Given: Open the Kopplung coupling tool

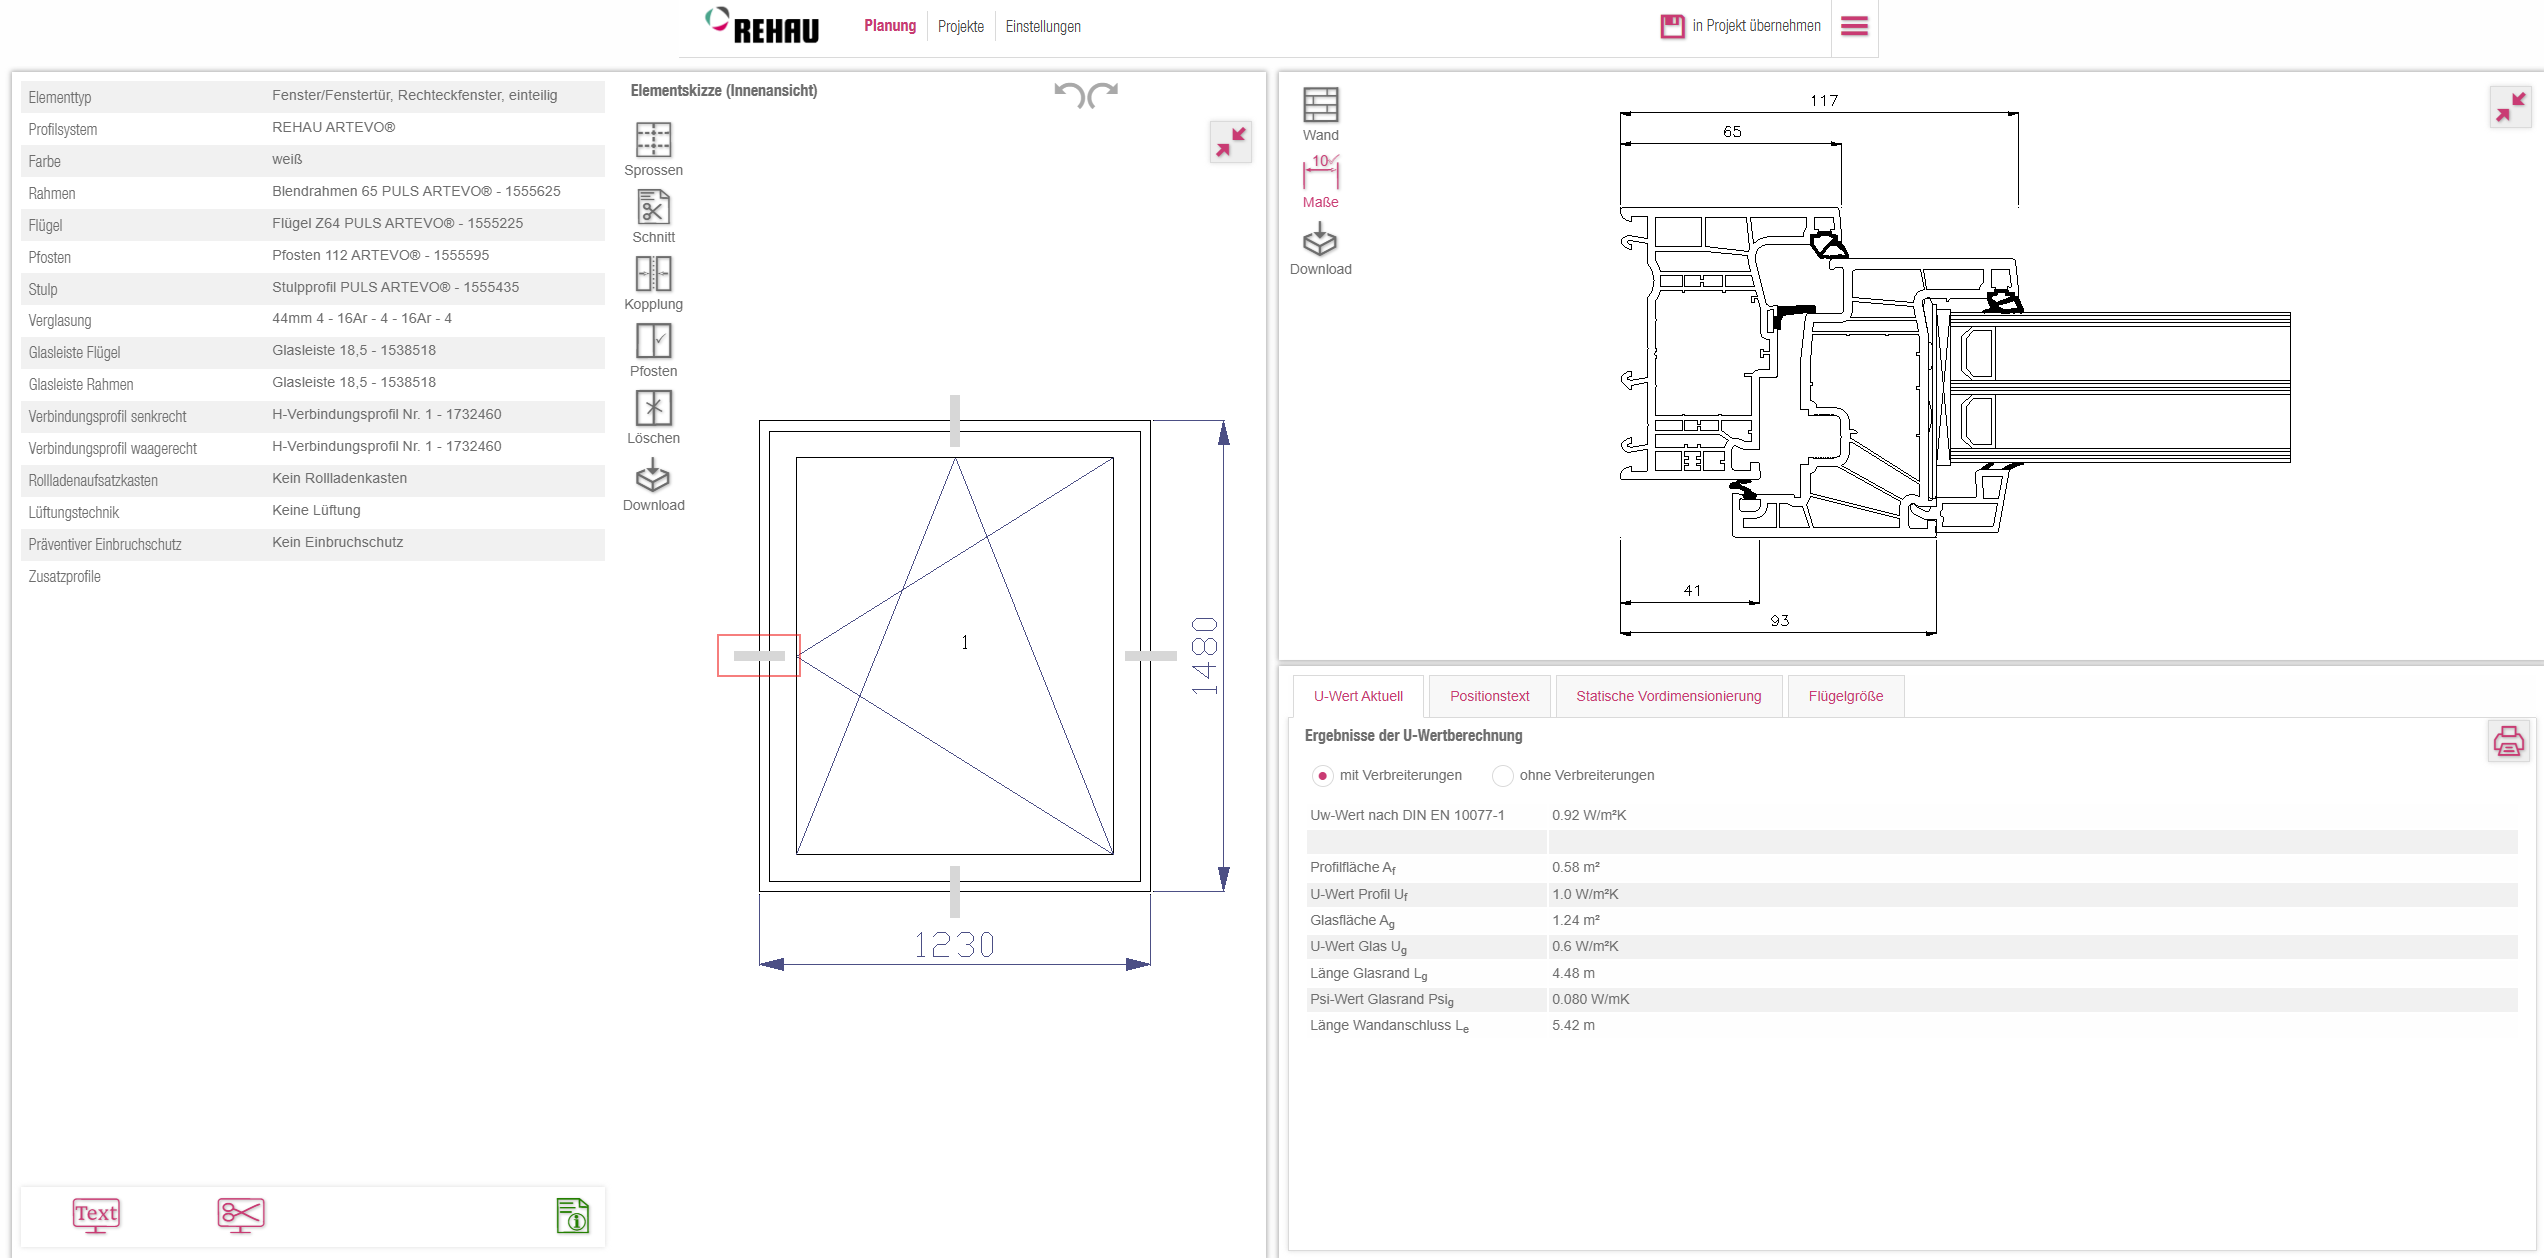Looking at the screenshot, I should click(x=653, y=283).
